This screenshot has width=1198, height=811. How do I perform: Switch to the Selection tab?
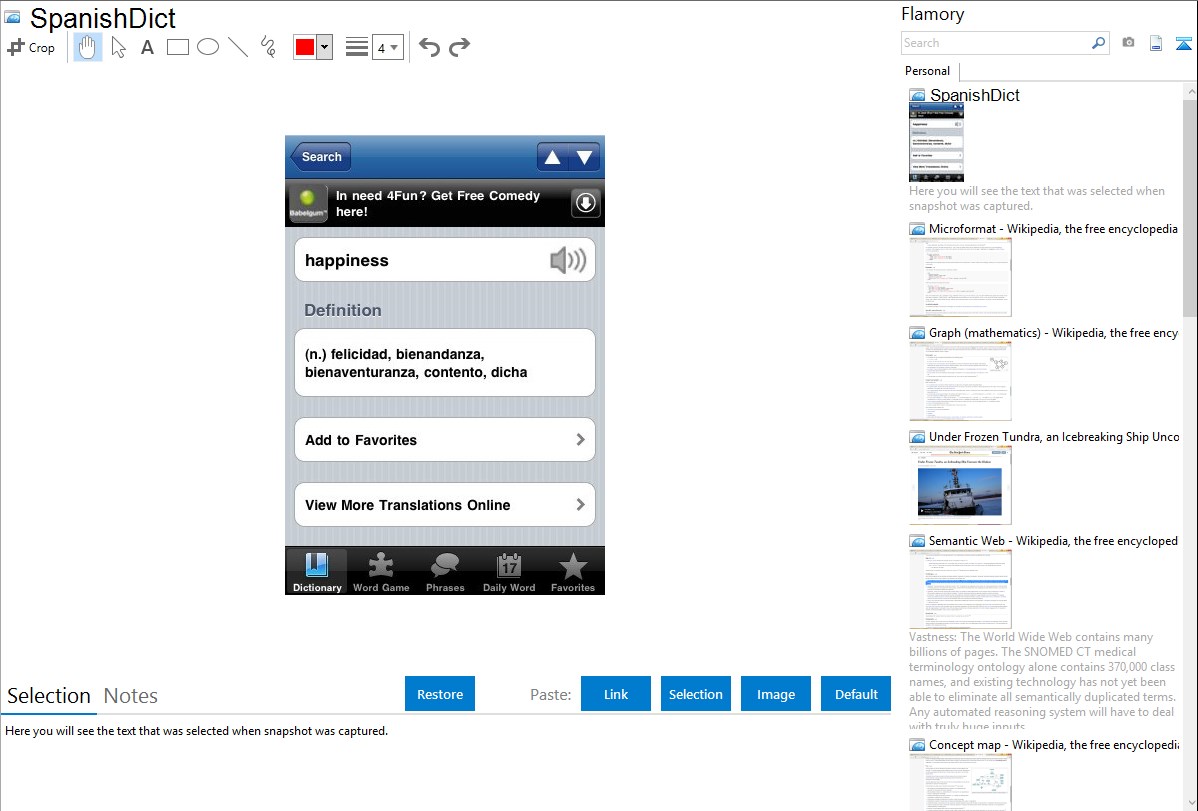[x=49, y=696]
